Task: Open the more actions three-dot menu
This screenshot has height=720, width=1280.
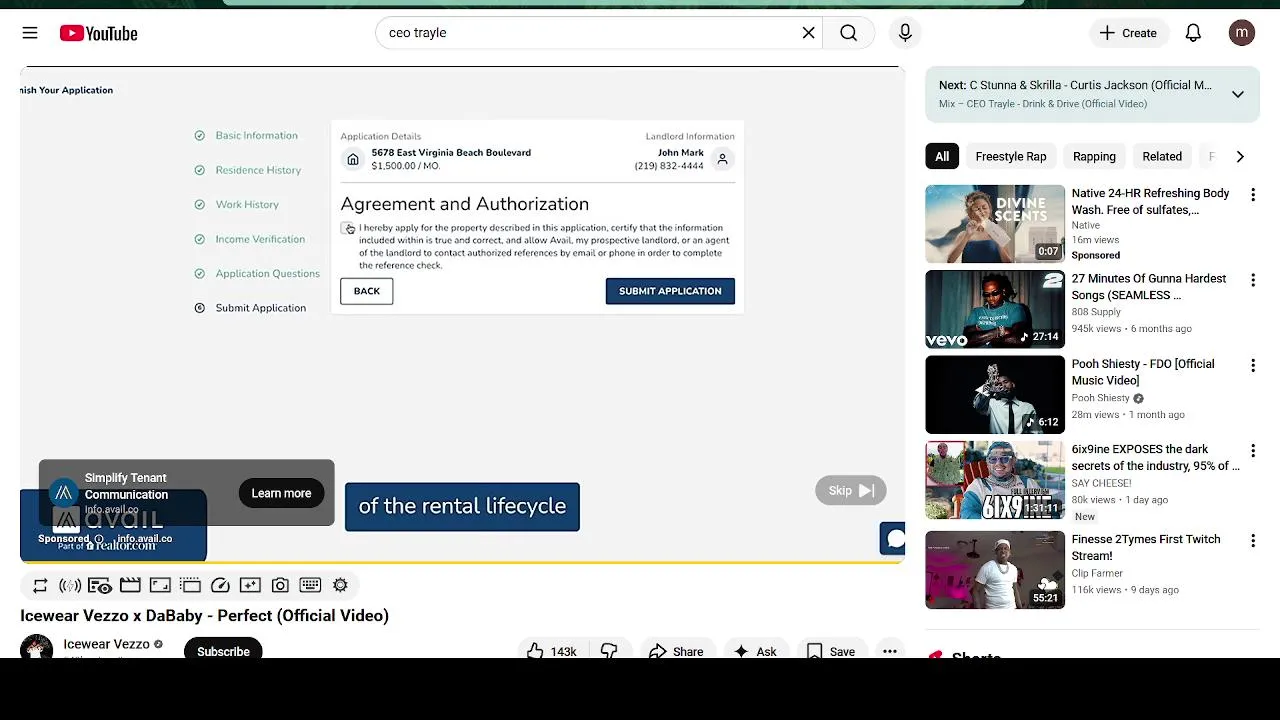Action: tap(889, 650)
